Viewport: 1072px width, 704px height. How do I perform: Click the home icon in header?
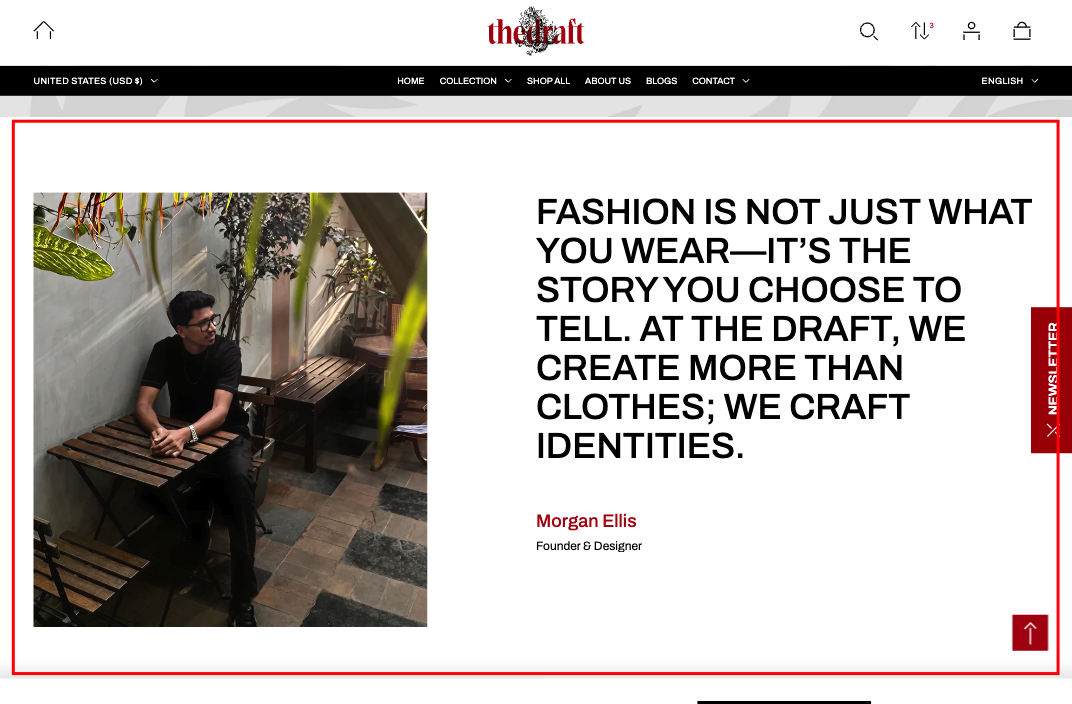44,31
